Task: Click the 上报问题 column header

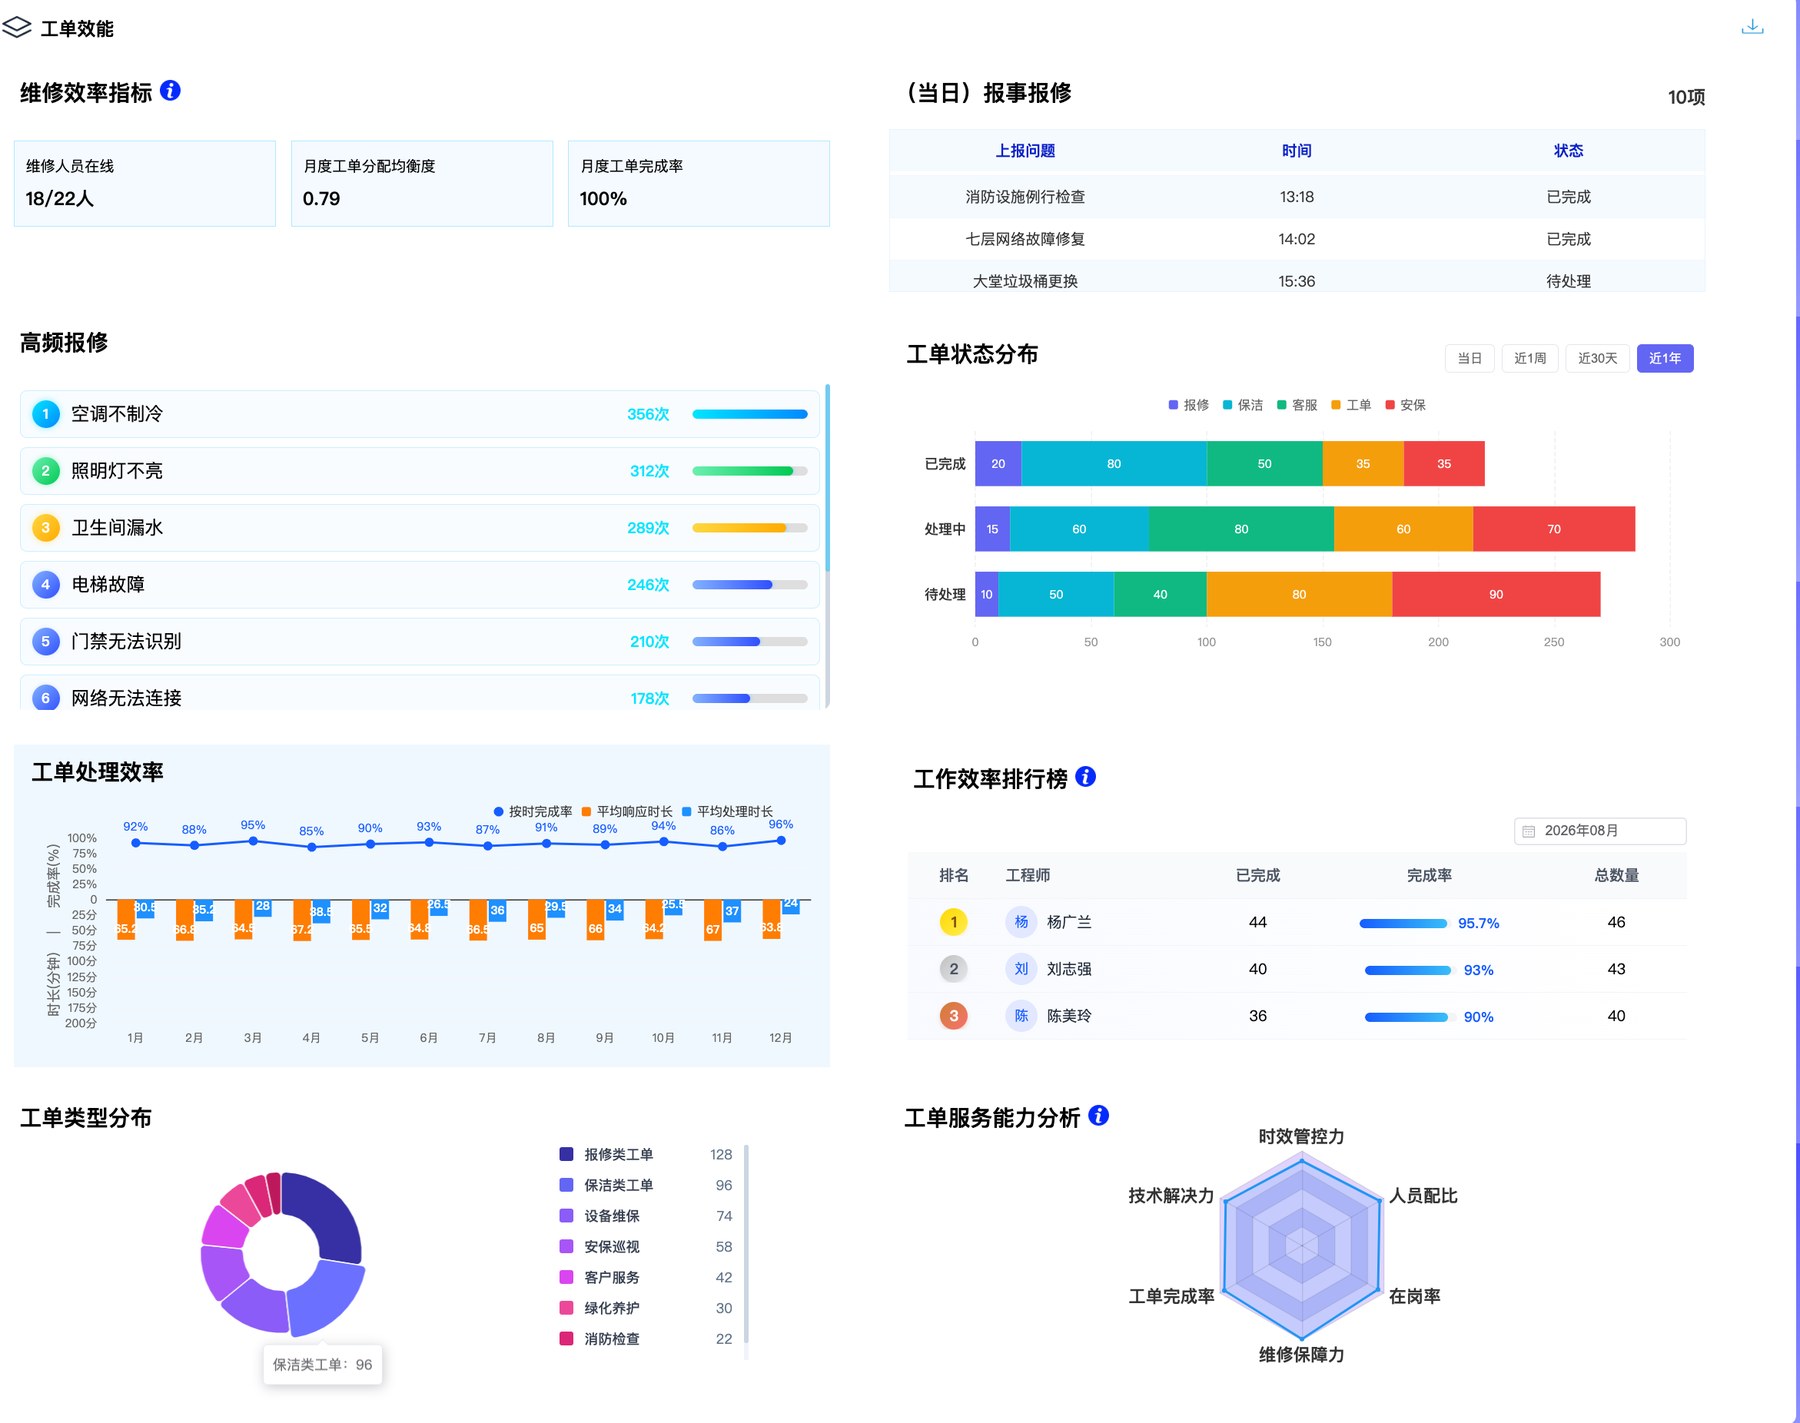Action: coord(1025,151)
